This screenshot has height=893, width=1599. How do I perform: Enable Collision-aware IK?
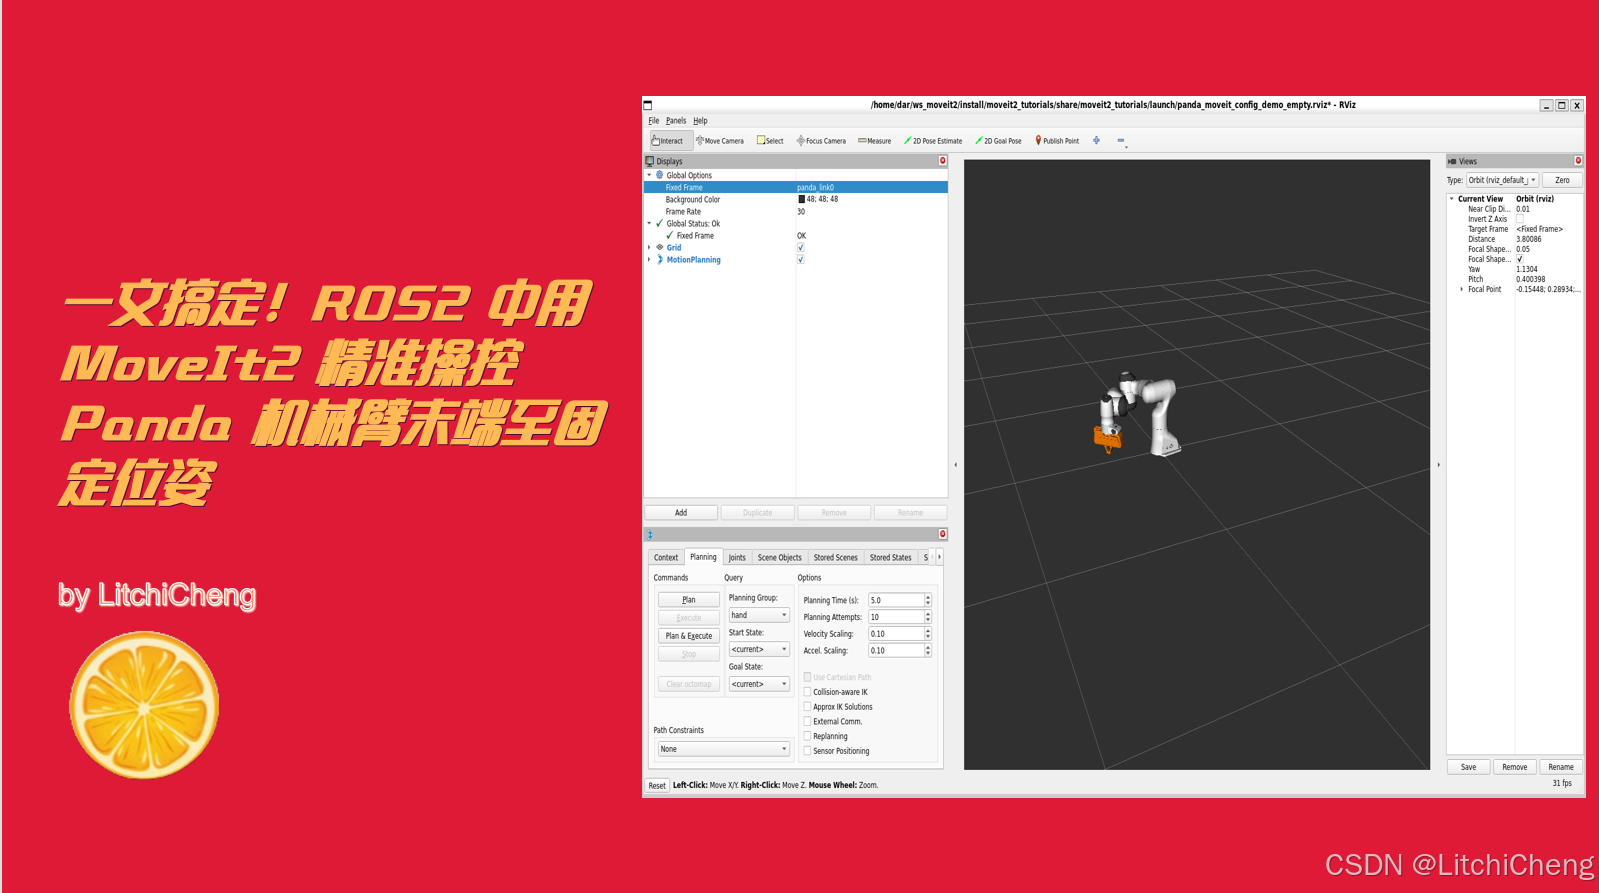pyautogui.click(x=807, y=692)
